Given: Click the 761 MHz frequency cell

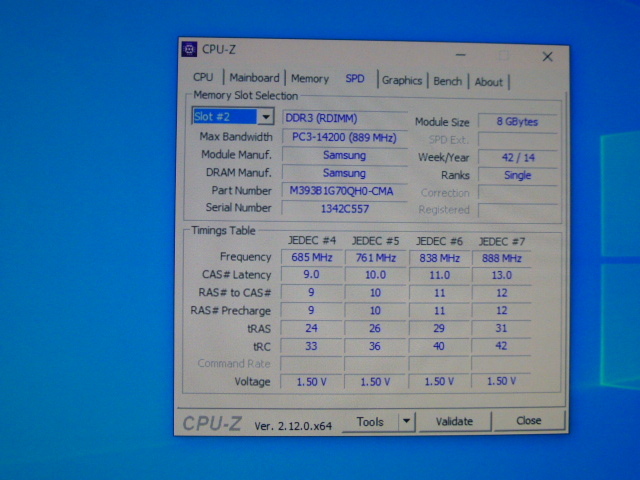Looking at the screenshot, I should click(x=376, y=258).
